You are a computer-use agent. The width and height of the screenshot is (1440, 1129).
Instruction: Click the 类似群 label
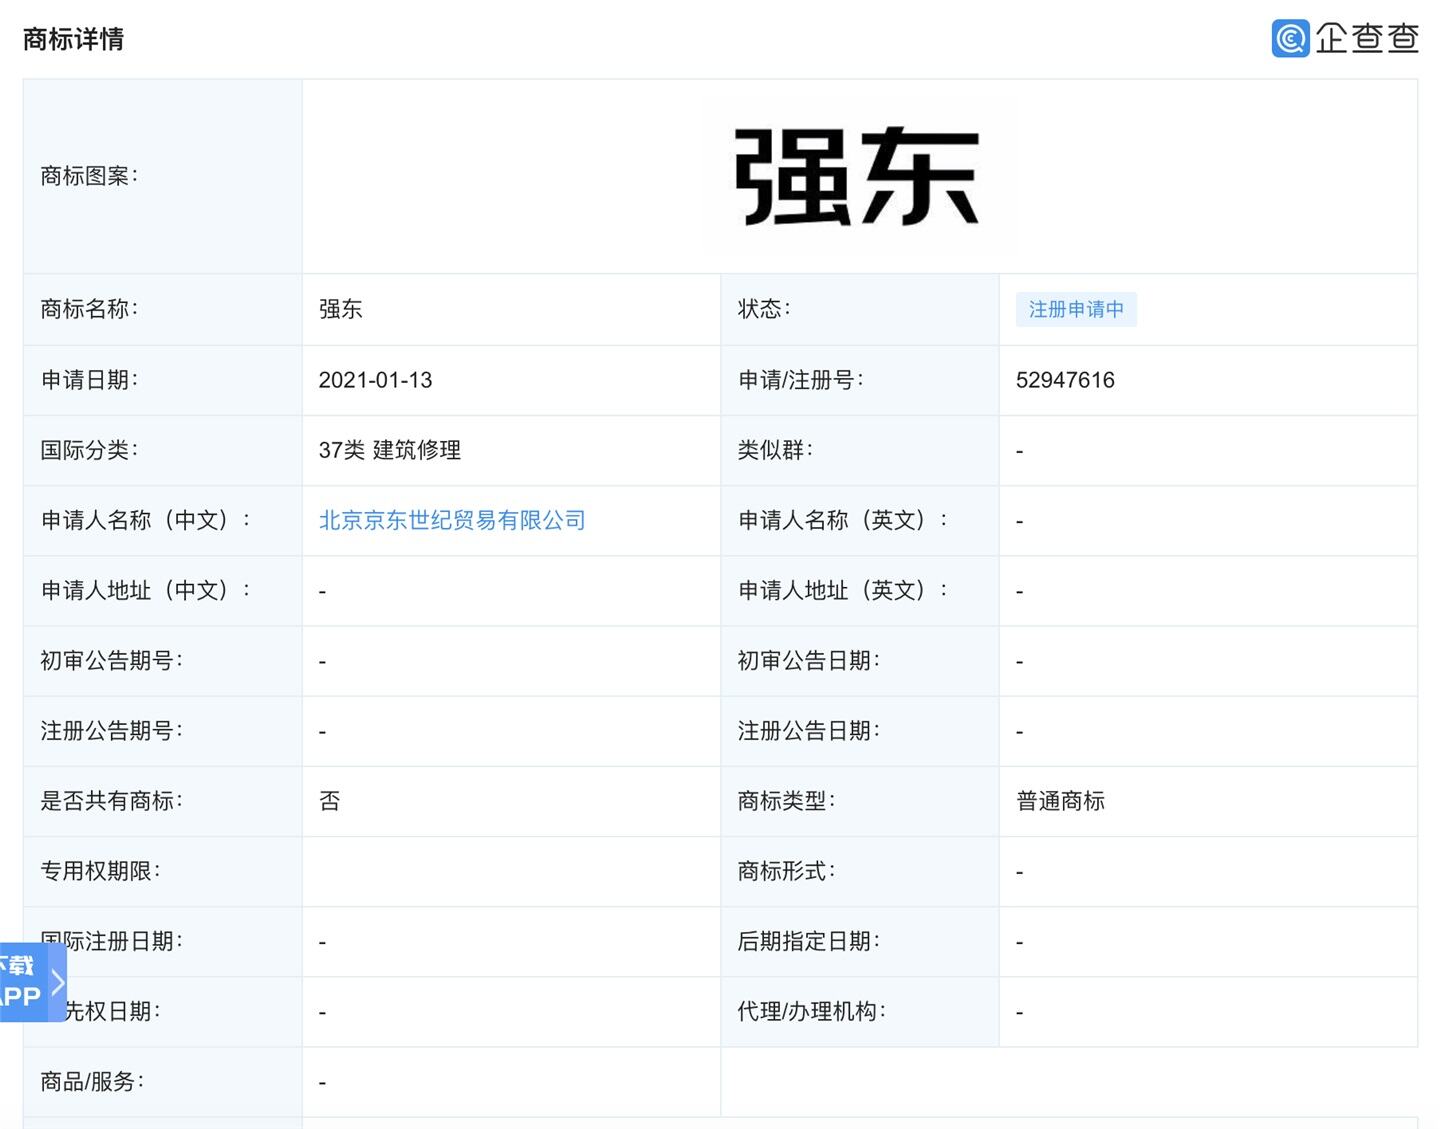click(x=775, y=450)
